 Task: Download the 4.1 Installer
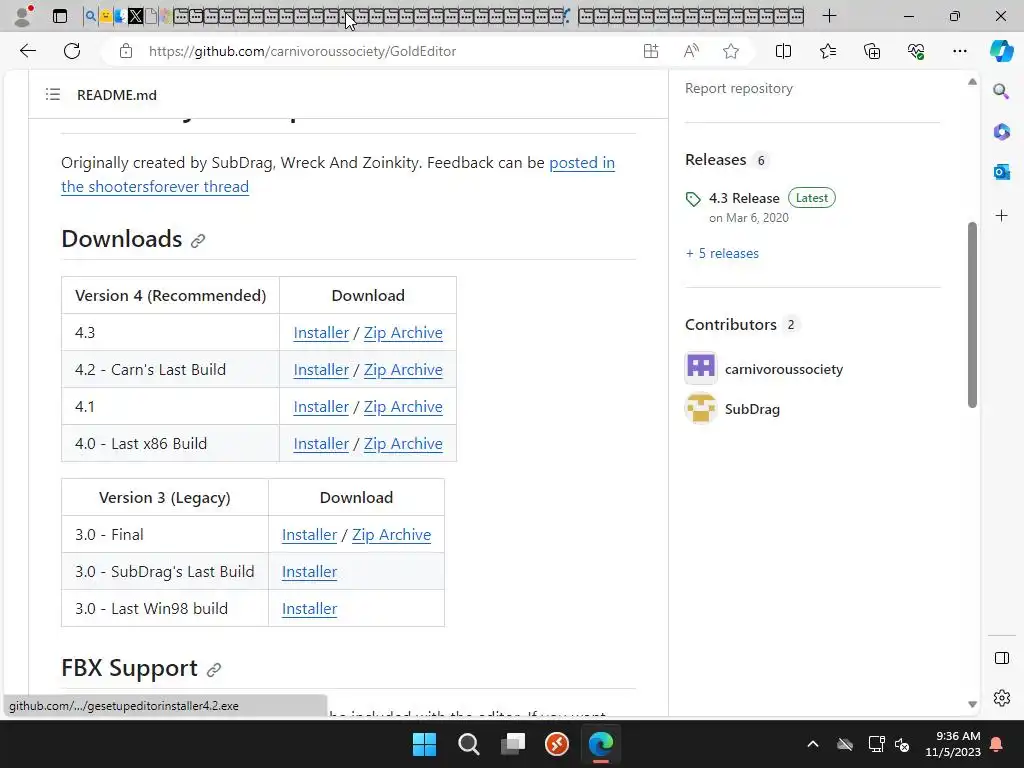tap(321, 406)
